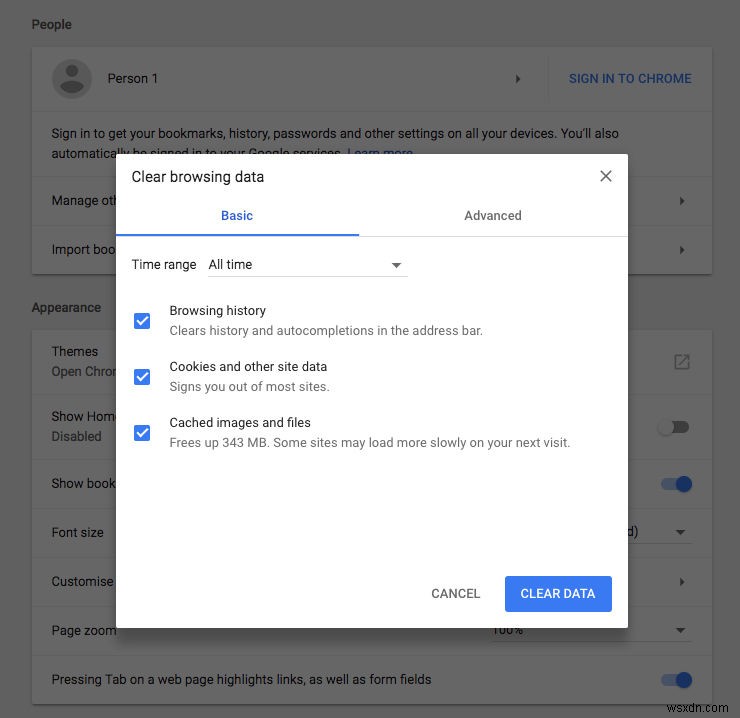This screenshot has width=740, height=718.
Task: Expand the Person 1 arrow
Action: pos(518,79)
